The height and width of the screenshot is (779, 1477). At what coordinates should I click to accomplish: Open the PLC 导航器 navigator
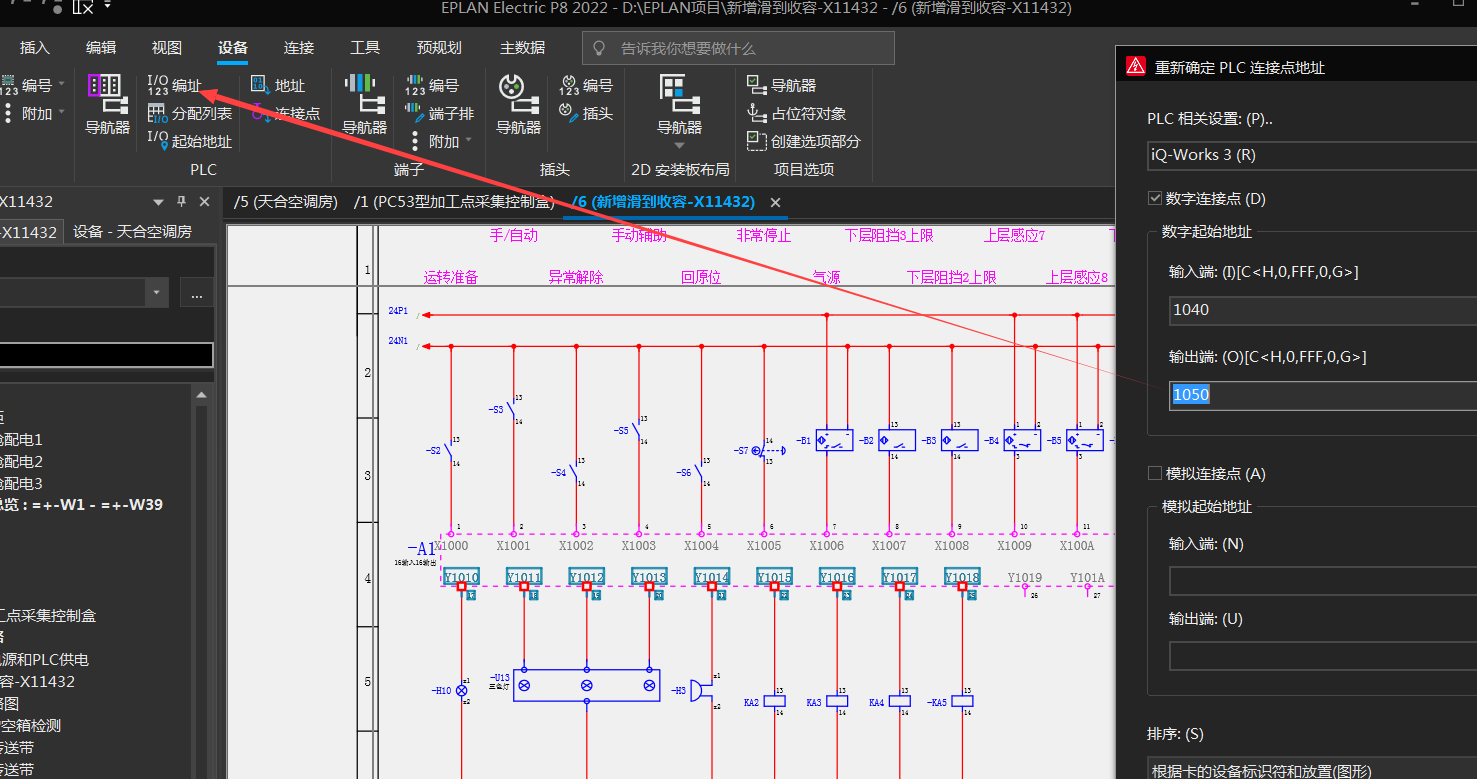point(107,104)
